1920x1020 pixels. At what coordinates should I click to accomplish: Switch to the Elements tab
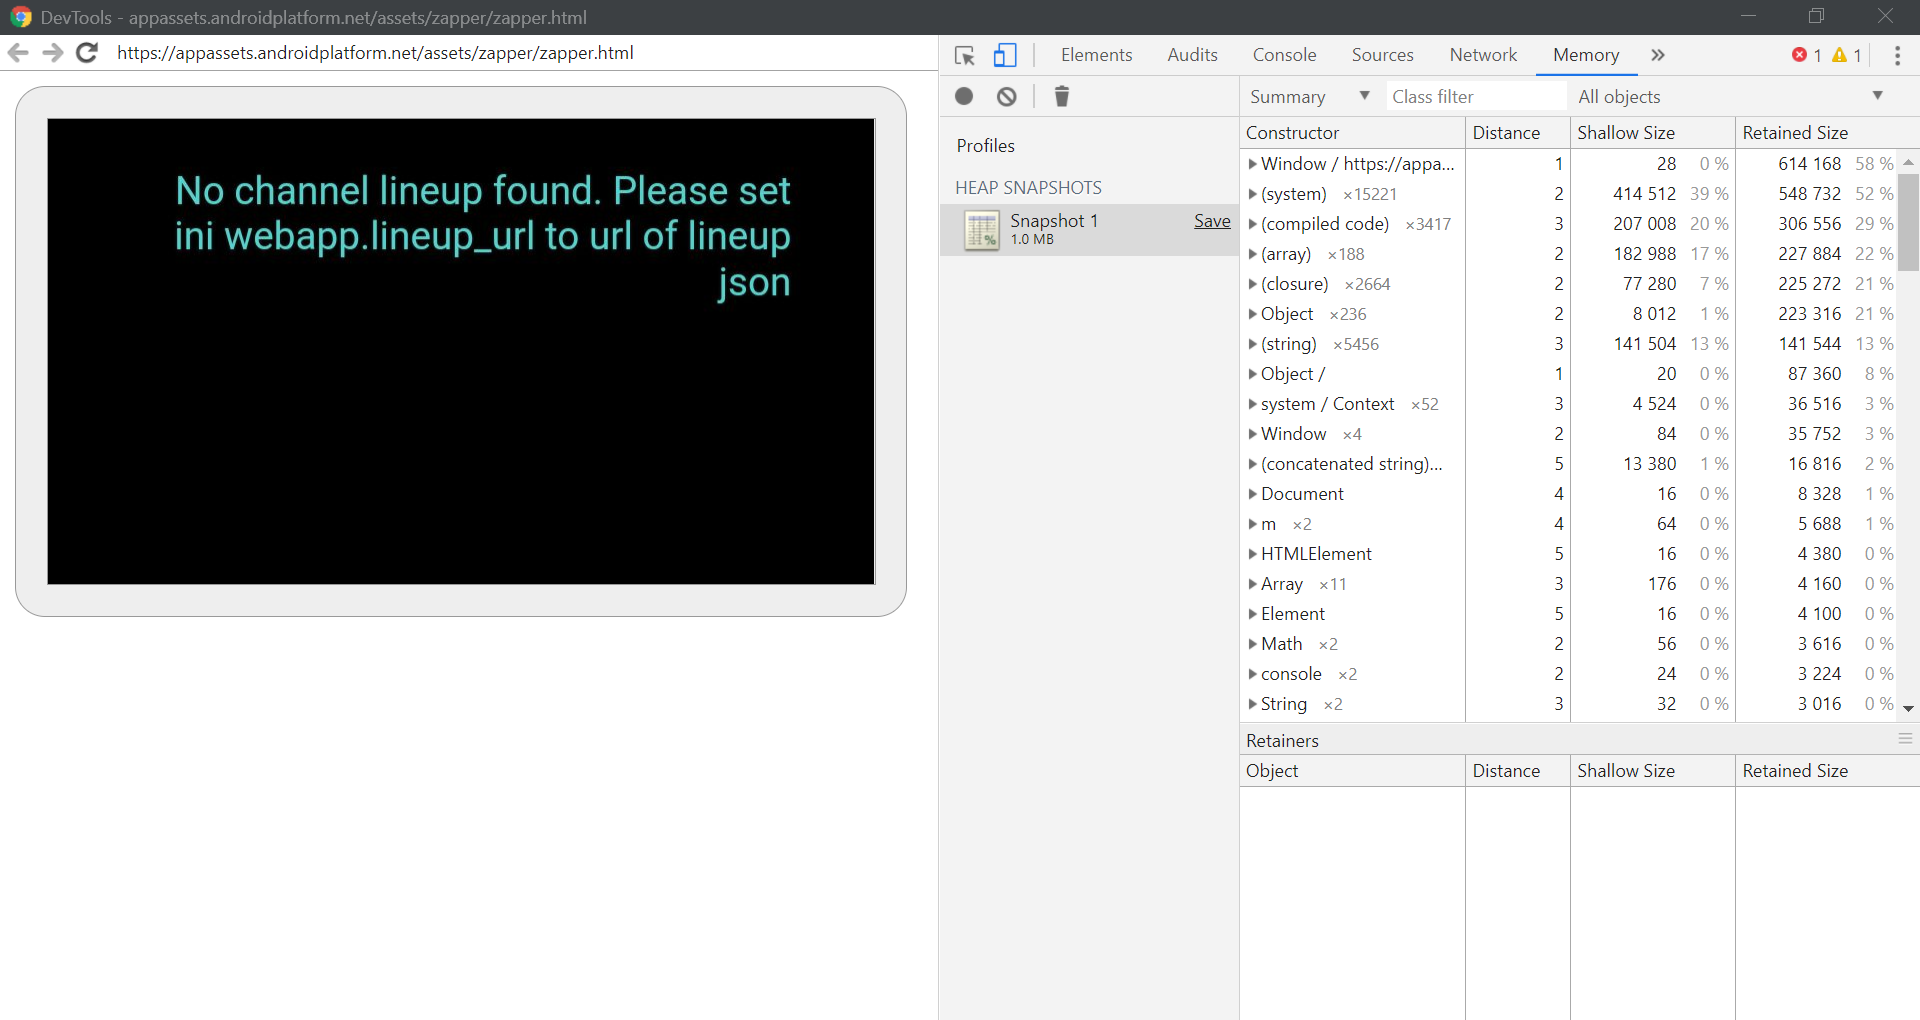(1096, 55)
